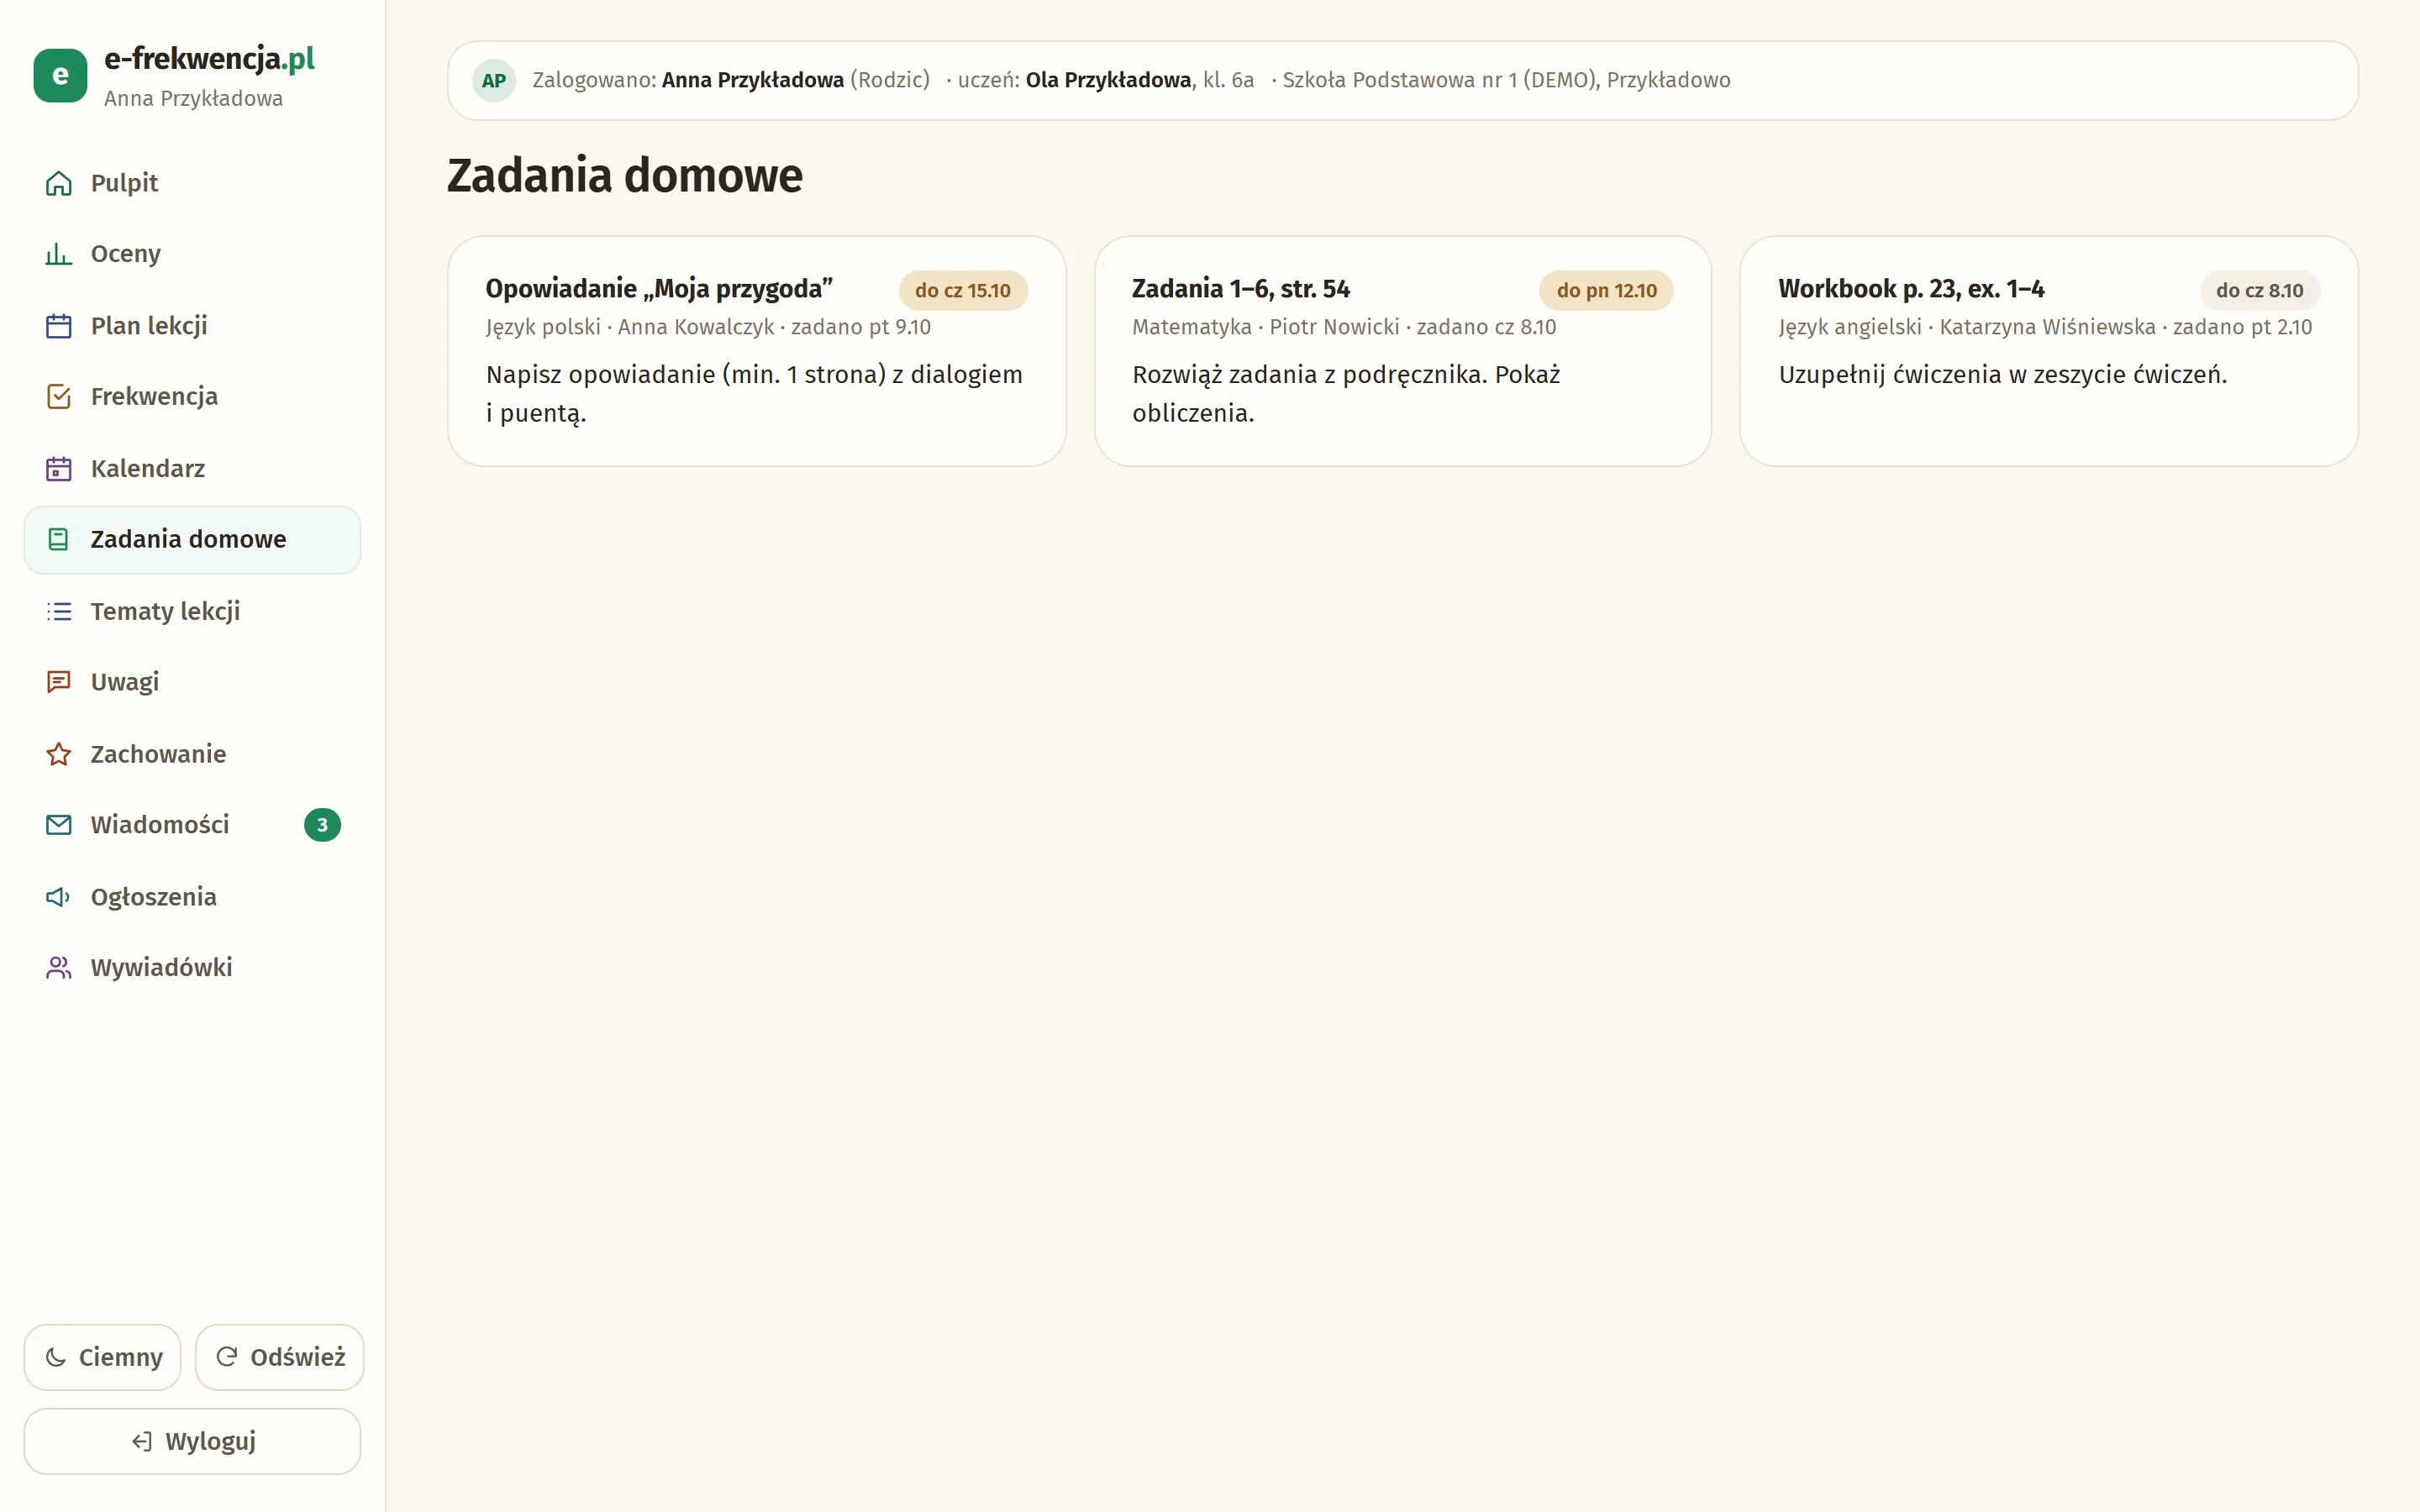Click the Wyloguj logout button

pyautogui.click(x=192, y=1441)
